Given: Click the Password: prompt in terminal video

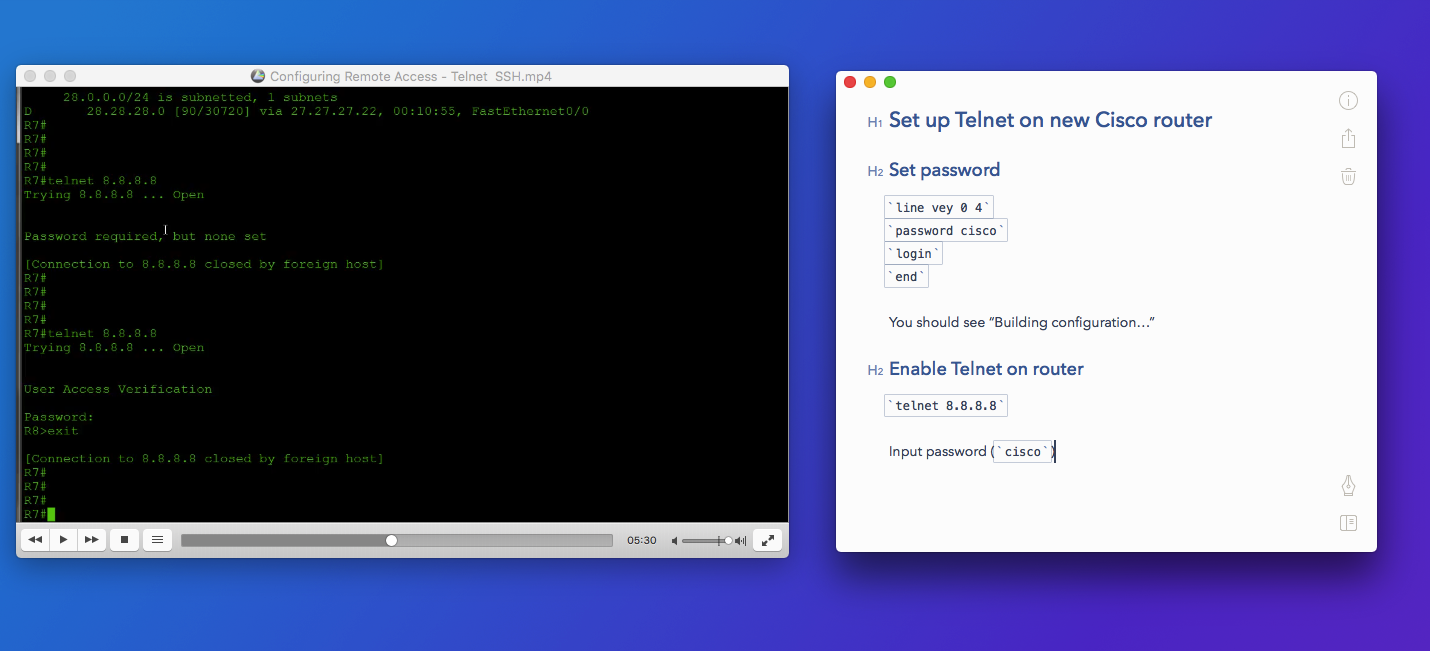Looking at the screenshot, I should (59, 417).
